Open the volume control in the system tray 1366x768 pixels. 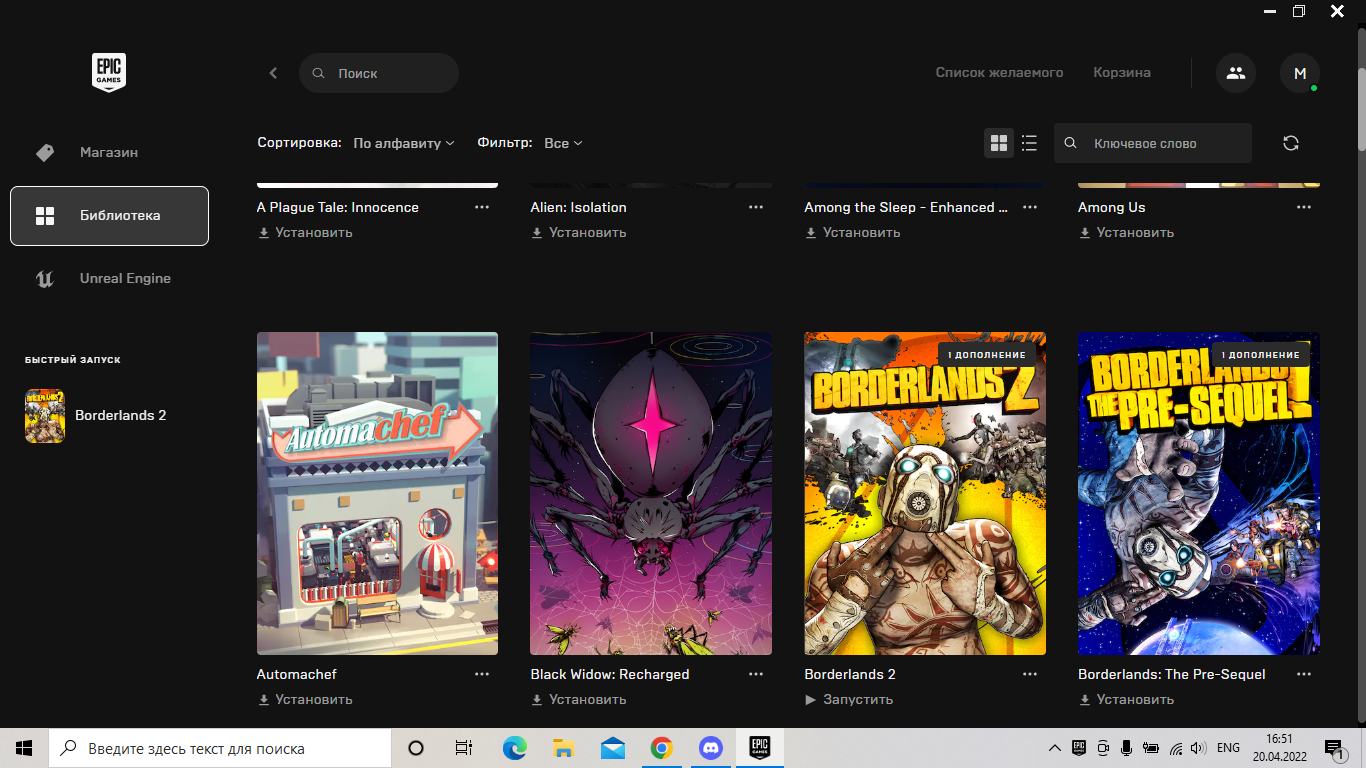tap(1198, 748)
